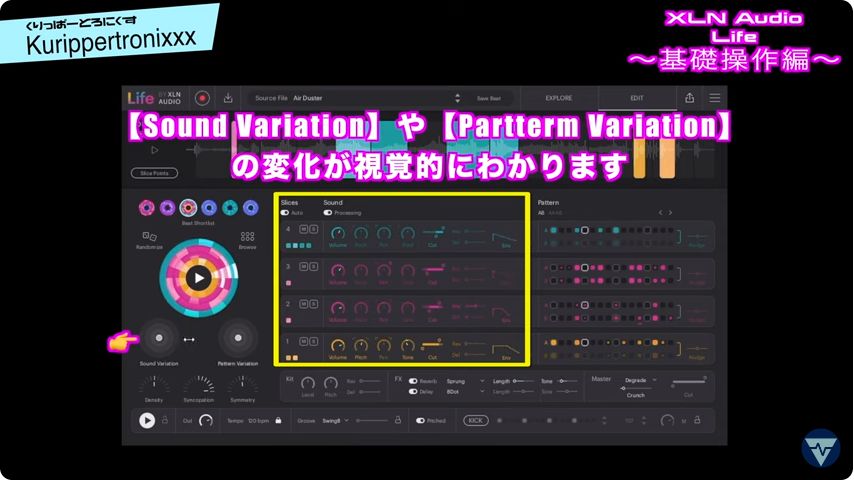Switch to the EDIT tab
854x480 pixels.
(x=637, y=98)
